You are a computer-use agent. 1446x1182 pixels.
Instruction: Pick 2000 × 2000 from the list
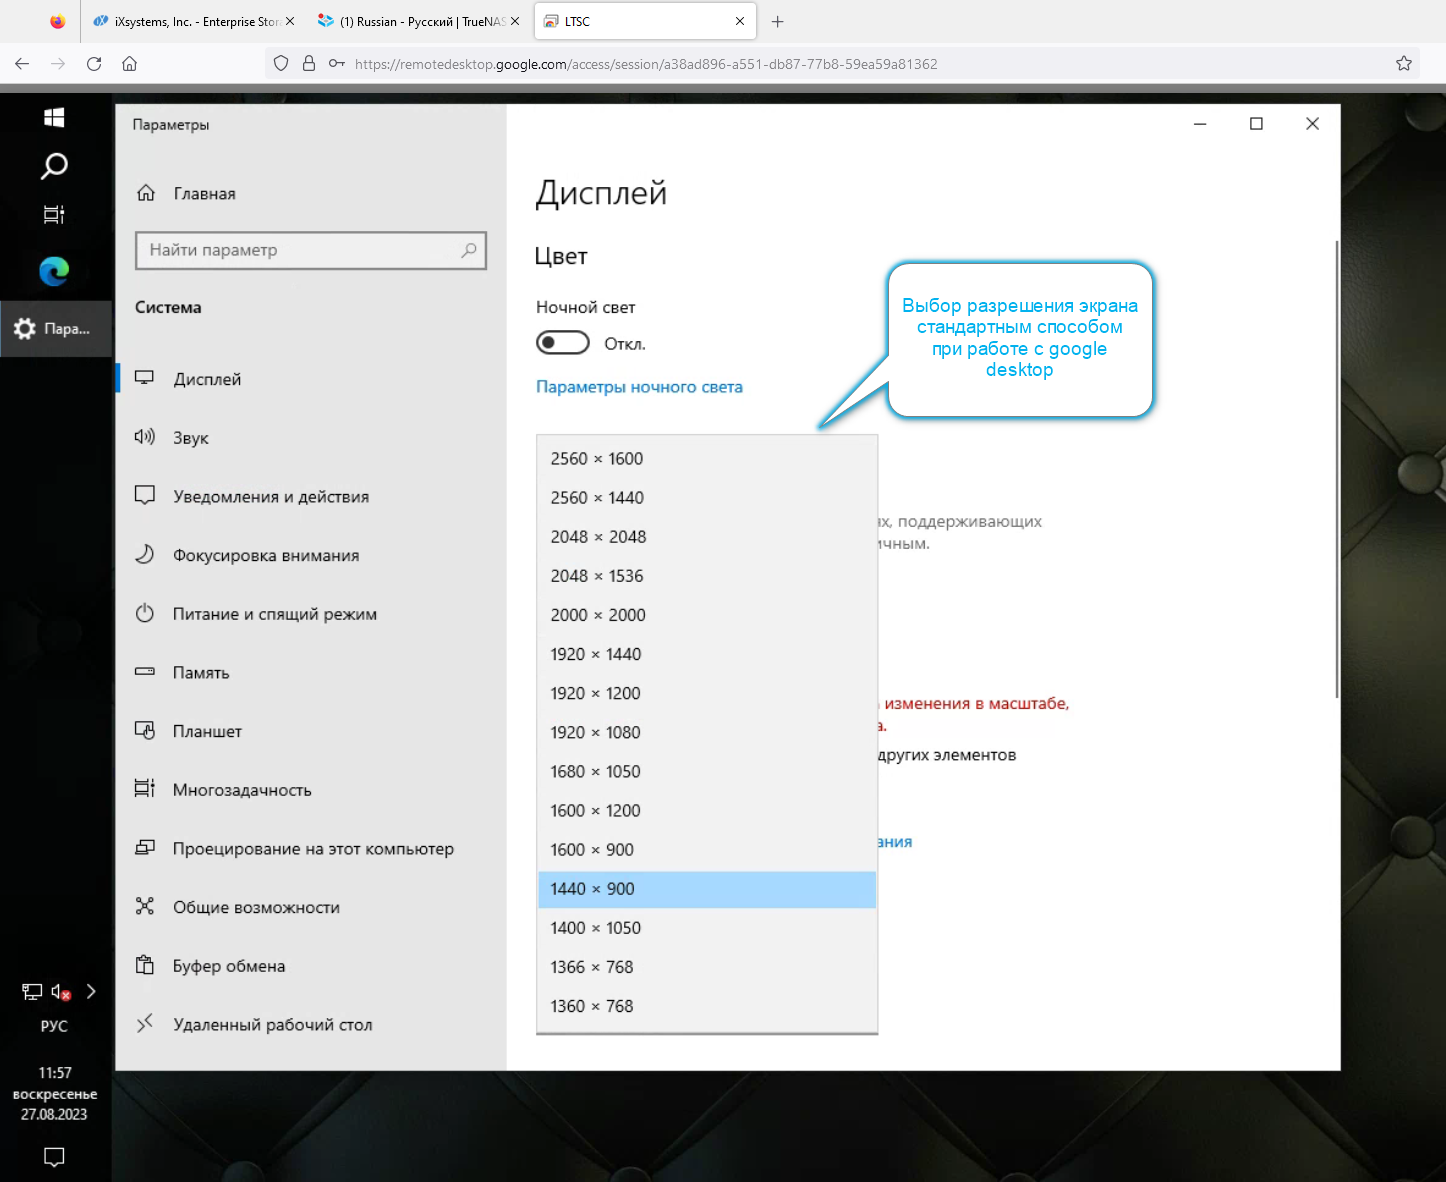pyautogui.click(x=707, y=615)
